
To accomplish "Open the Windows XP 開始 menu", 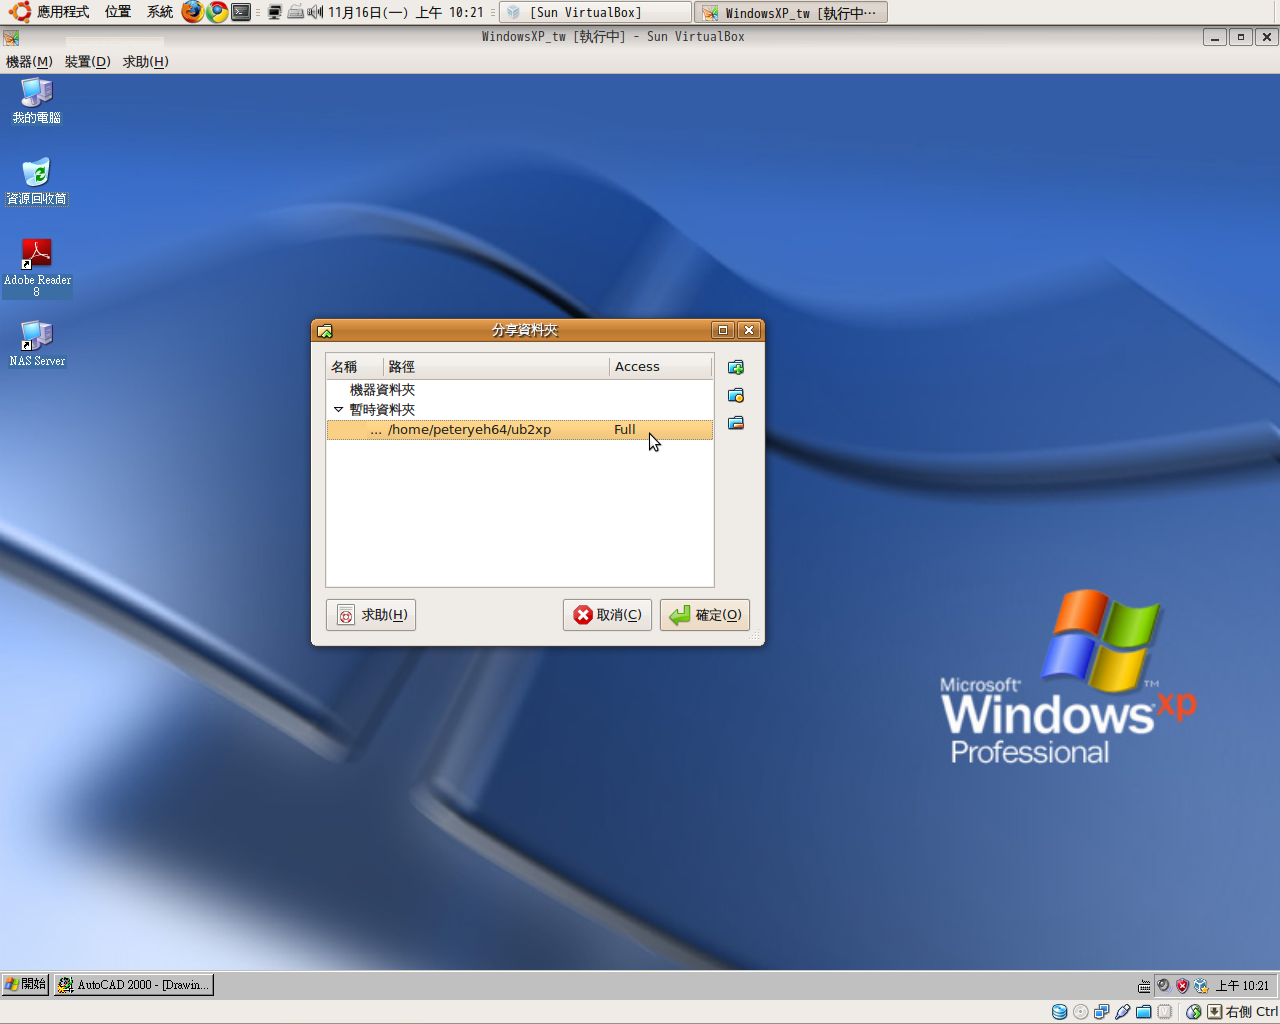I will pos(26,985).
